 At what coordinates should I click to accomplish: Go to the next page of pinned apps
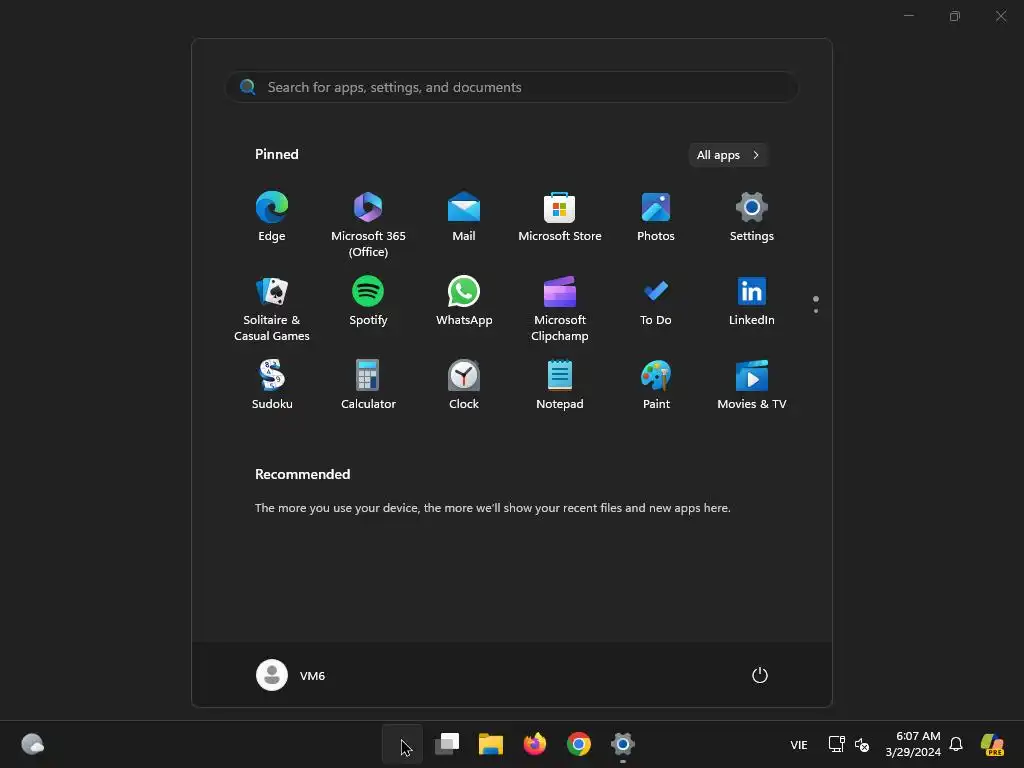[x=816, y=311]
